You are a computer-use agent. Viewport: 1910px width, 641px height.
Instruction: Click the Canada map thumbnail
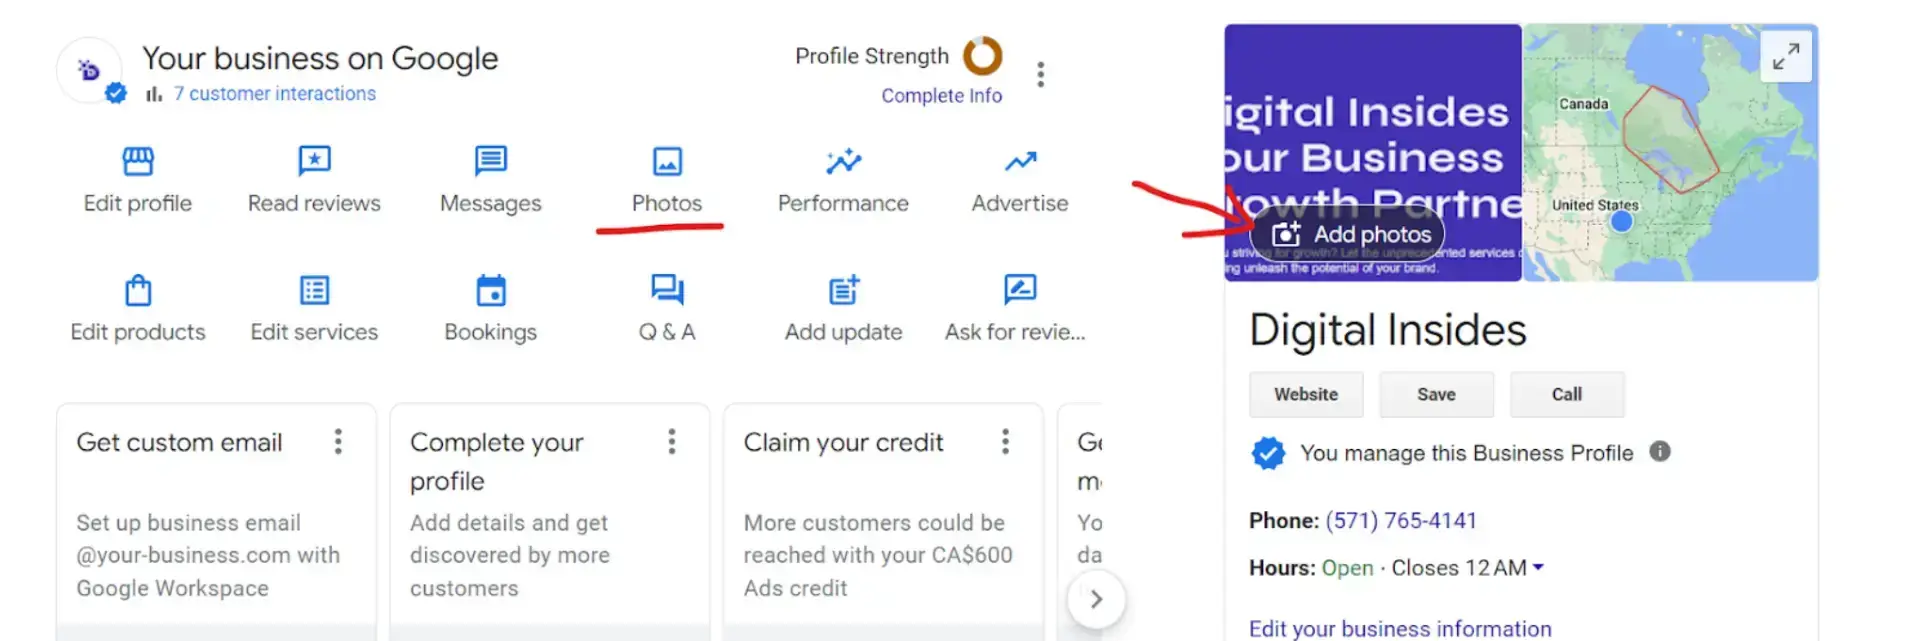[1670, 152]
